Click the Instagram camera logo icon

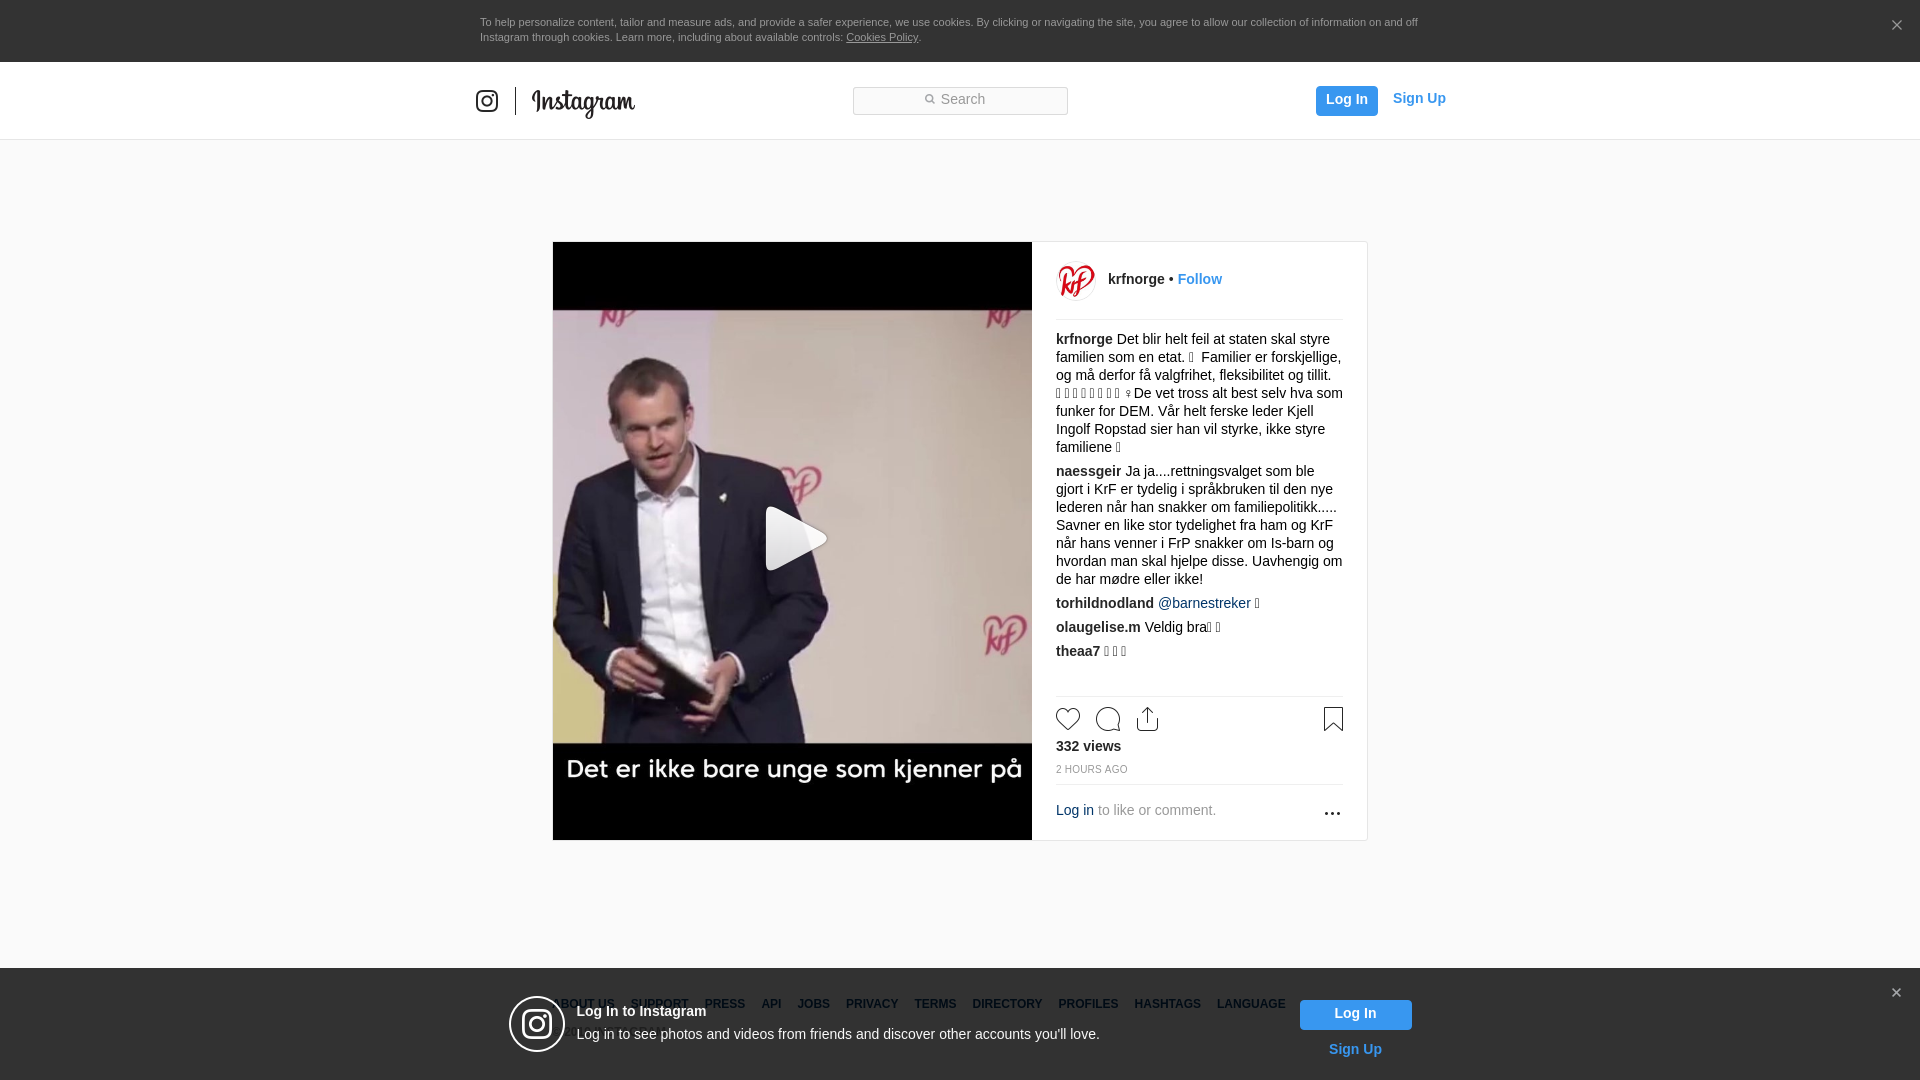(x=487, y=101)
